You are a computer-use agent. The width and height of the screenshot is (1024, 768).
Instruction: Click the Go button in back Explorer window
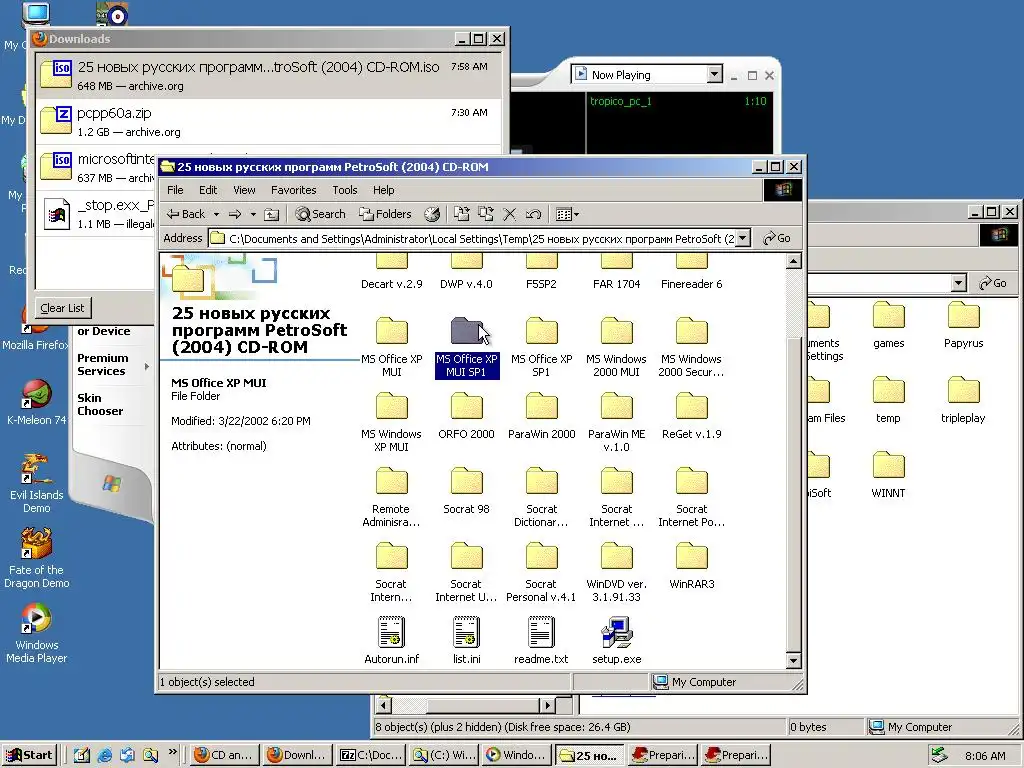[x=993, y=283]
